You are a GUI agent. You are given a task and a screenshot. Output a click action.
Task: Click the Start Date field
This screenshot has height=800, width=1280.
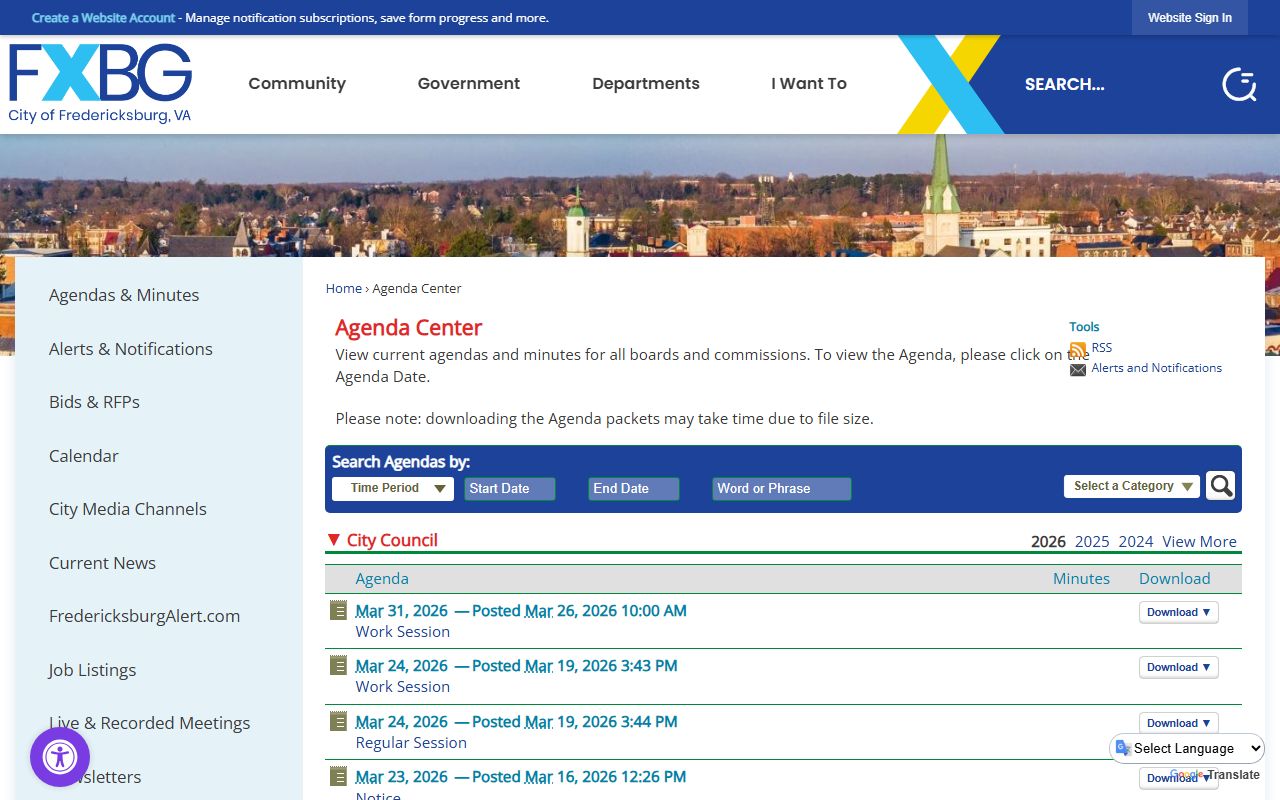point(510,489)
